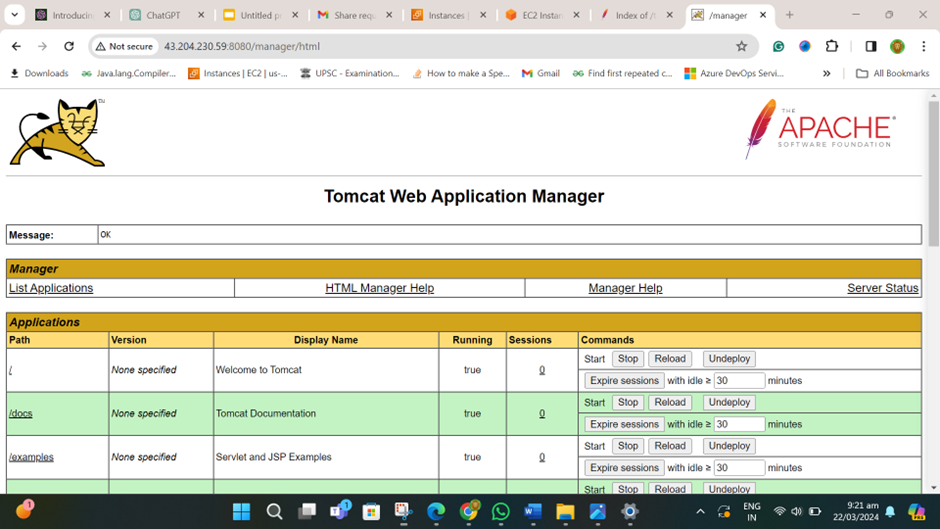This screenshot has height=529, width=940.
Task: Open the sessions count for /docs
Action: (x=542, y=413)
